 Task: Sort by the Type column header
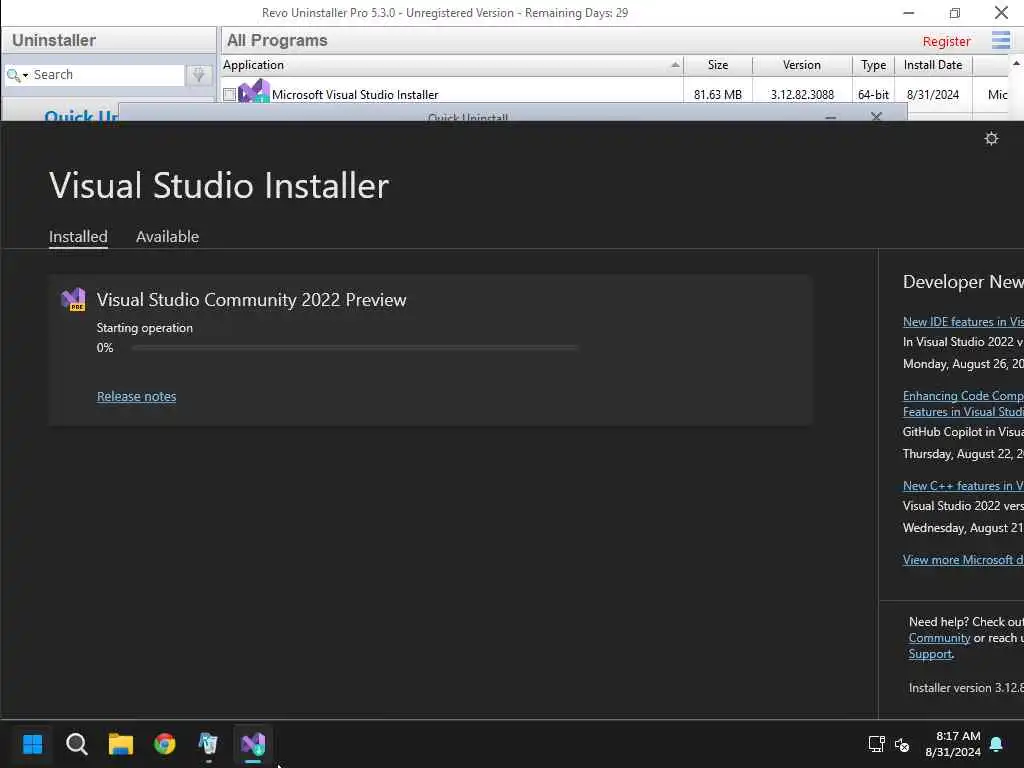point(874,65)
